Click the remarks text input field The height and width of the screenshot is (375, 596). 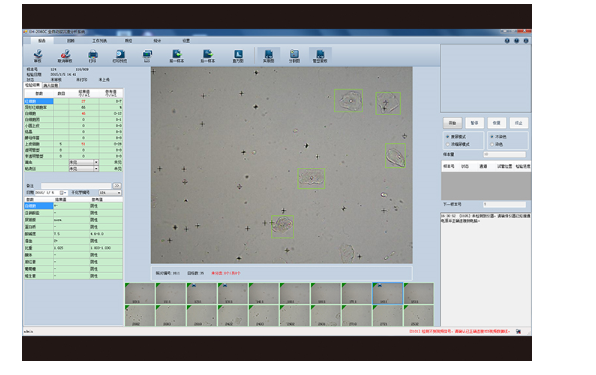[76, 186]
